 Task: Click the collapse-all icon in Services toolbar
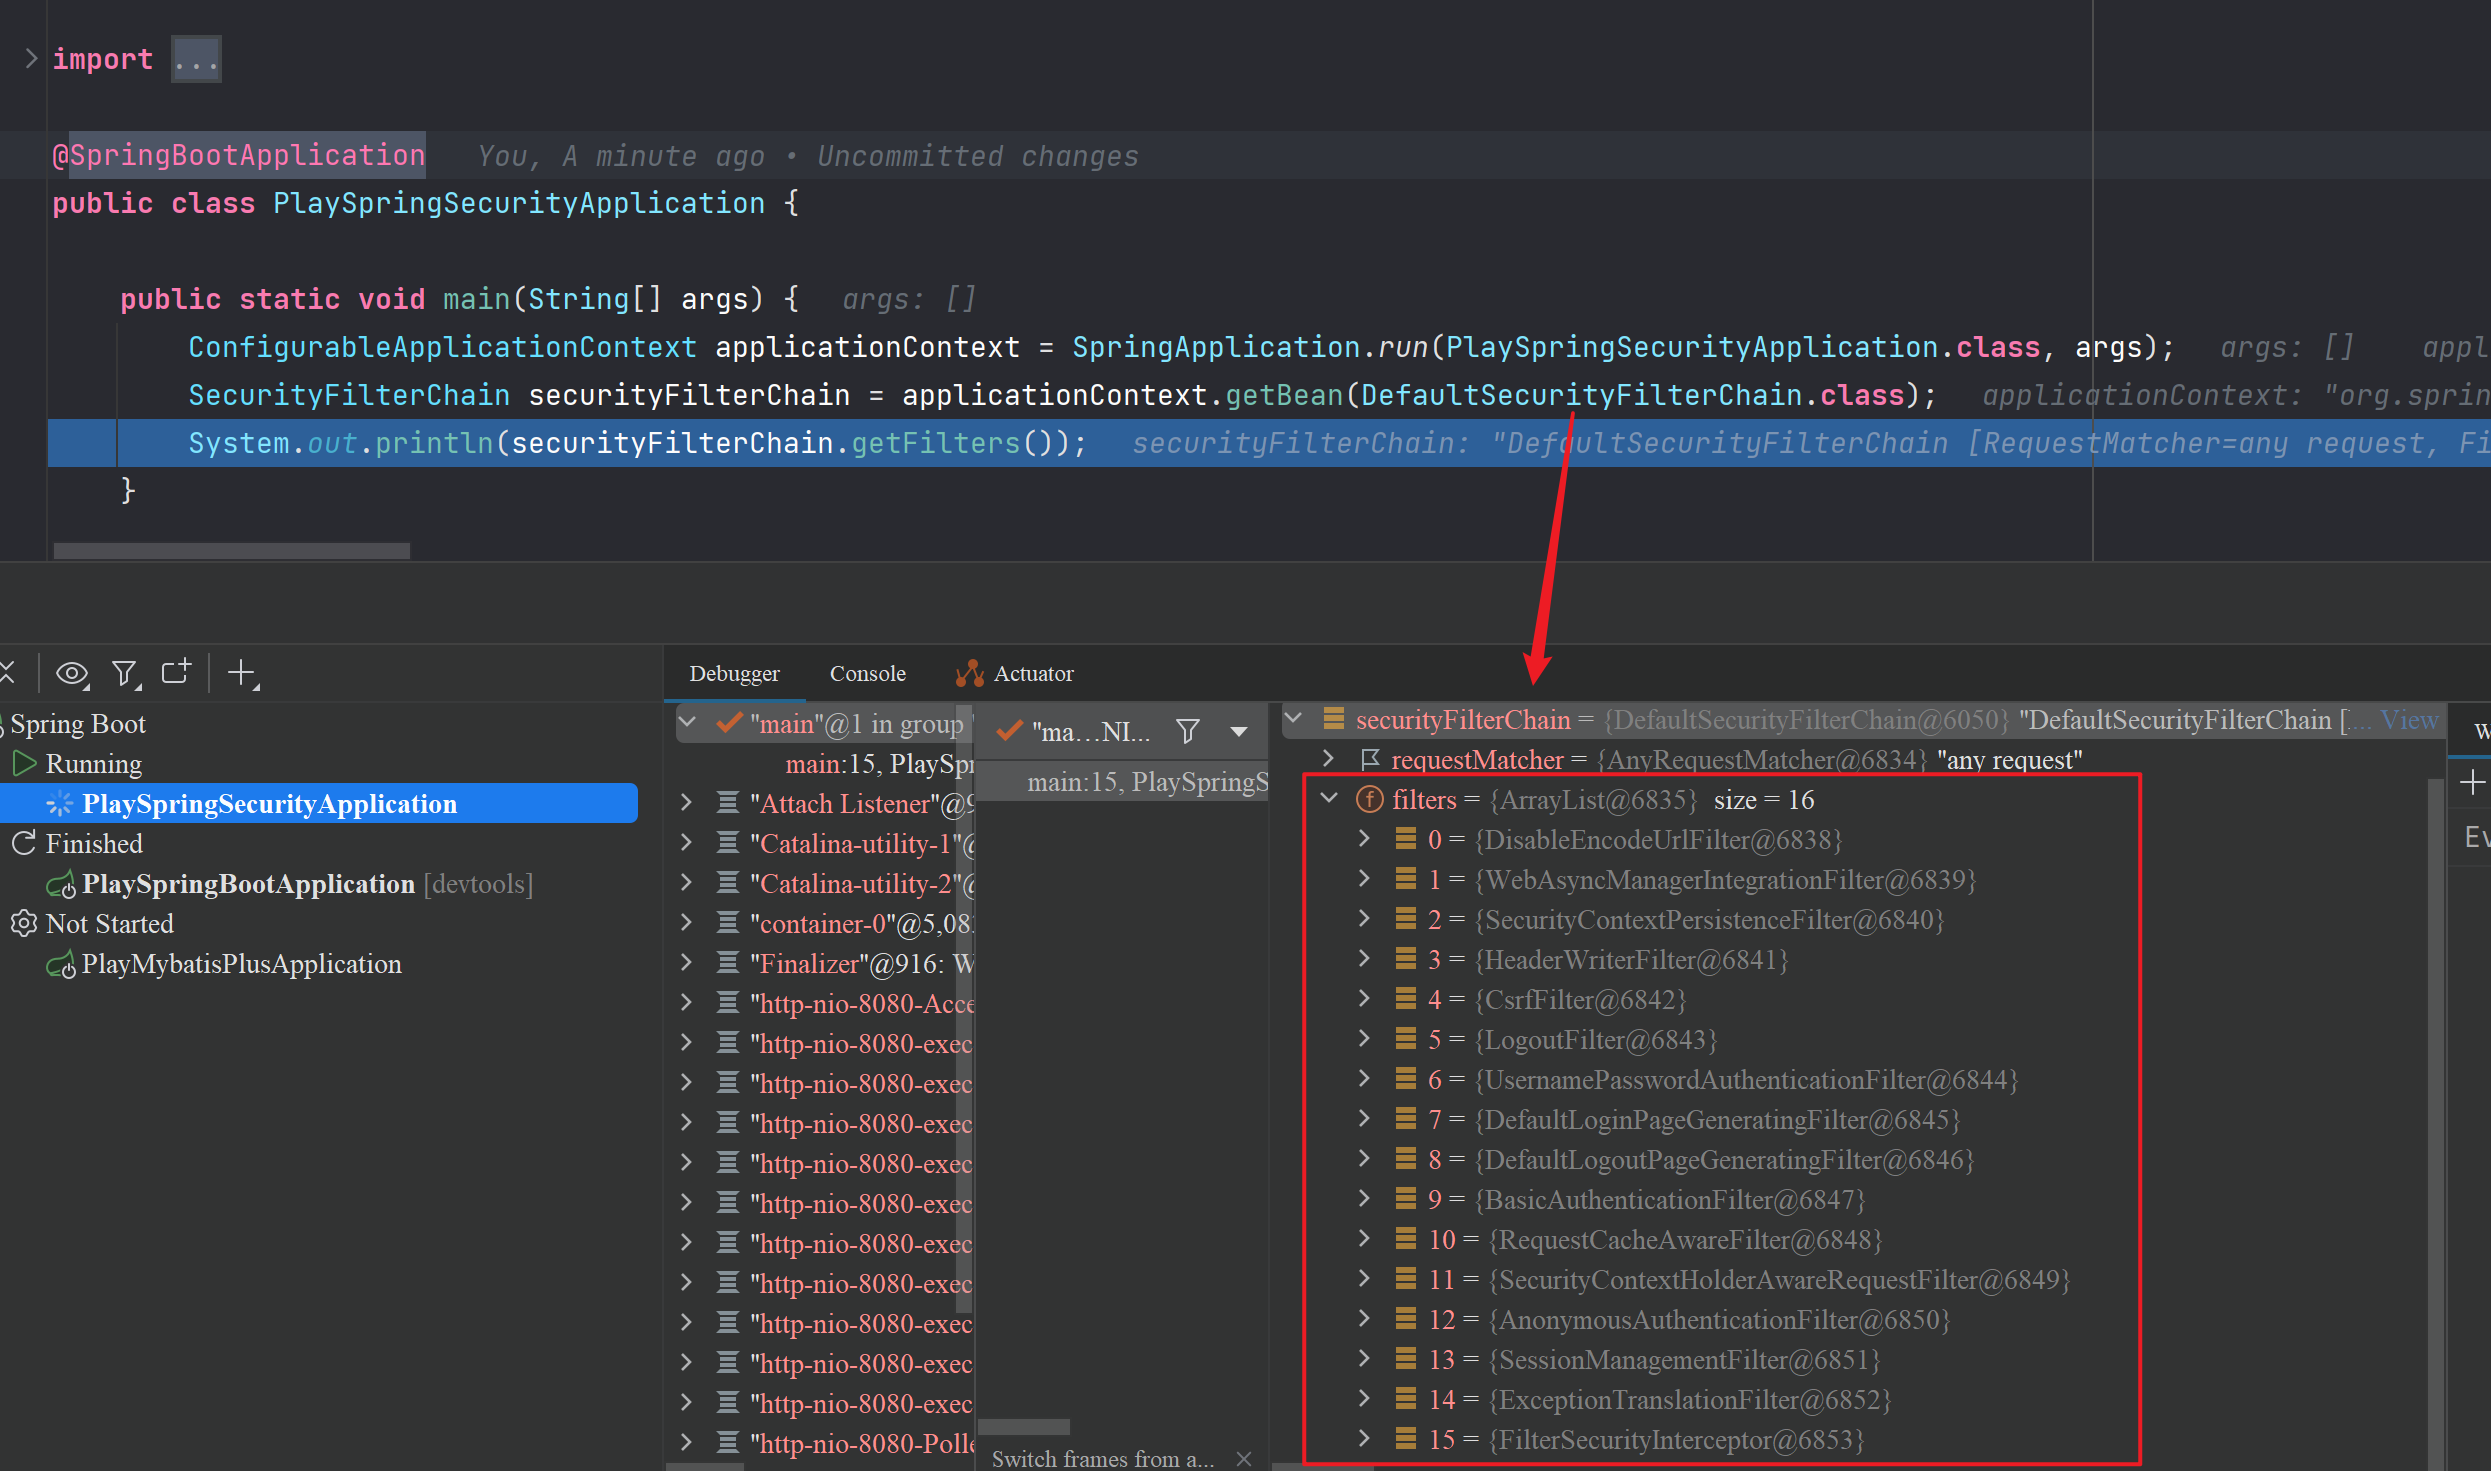(8, 674)
